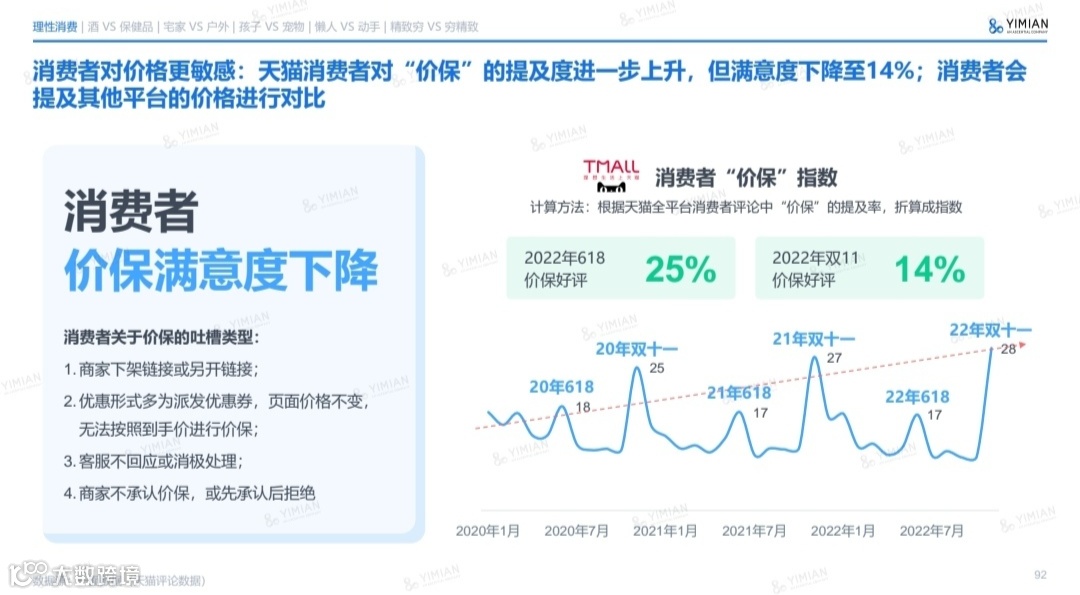Click the TMALL logo above the chart

[611, 176]
